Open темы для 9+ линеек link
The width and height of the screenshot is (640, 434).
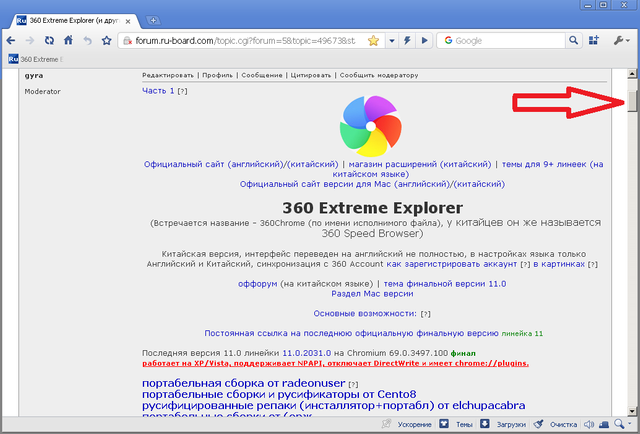click(552, 164)
